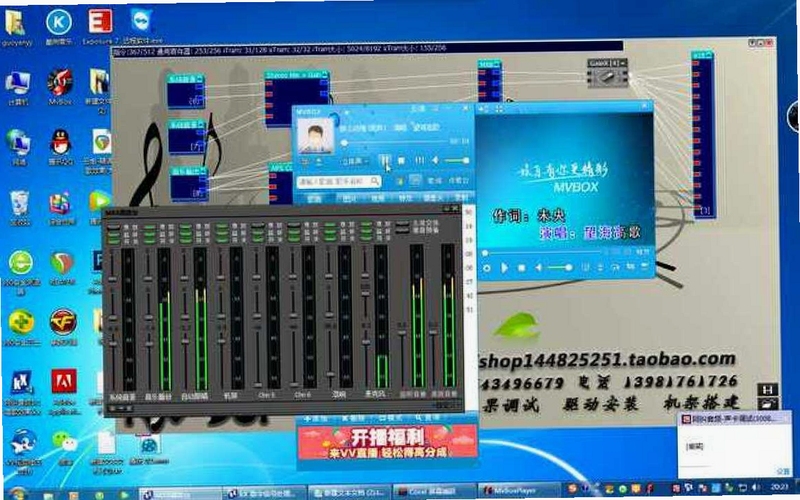
Task: Seek on the MVBOX song progress bar
Action: click(x=395, y=143)
